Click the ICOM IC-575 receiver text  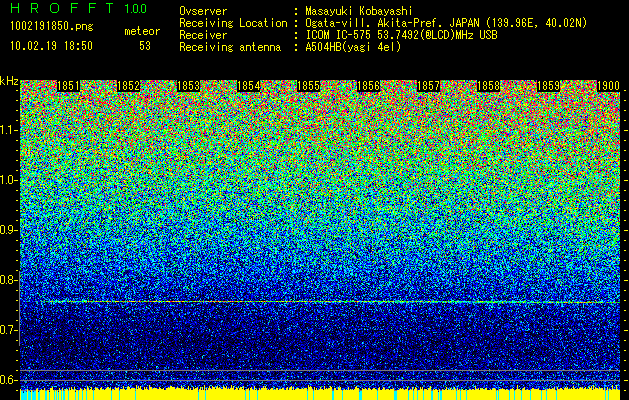click(401, 35)
